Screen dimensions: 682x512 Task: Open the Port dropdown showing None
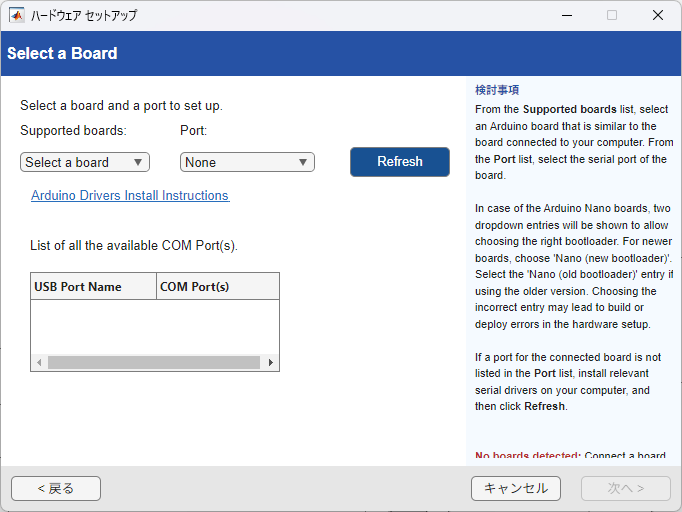tap(247, 162)
